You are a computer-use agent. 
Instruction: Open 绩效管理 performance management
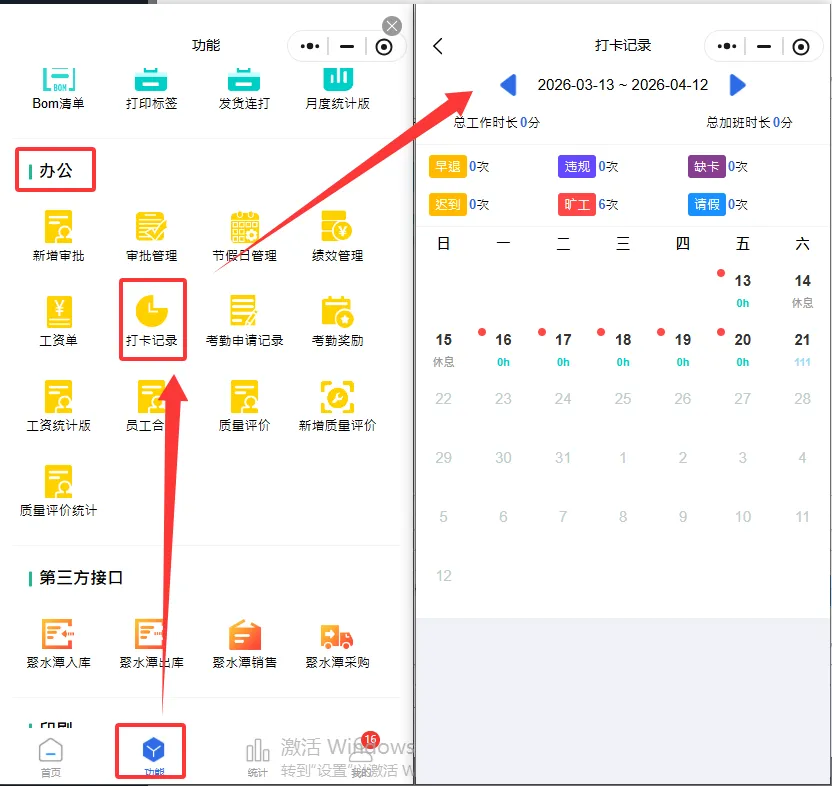point(337,229)
